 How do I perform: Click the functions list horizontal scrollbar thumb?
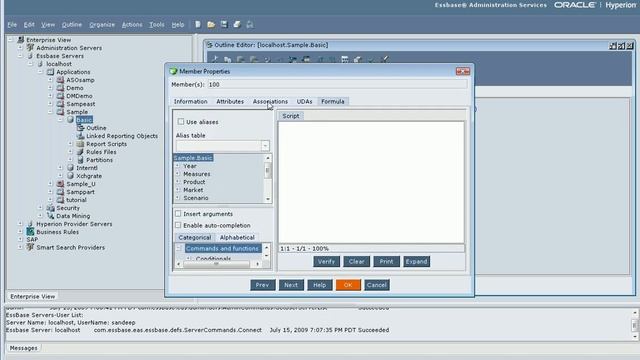[216, 264]
